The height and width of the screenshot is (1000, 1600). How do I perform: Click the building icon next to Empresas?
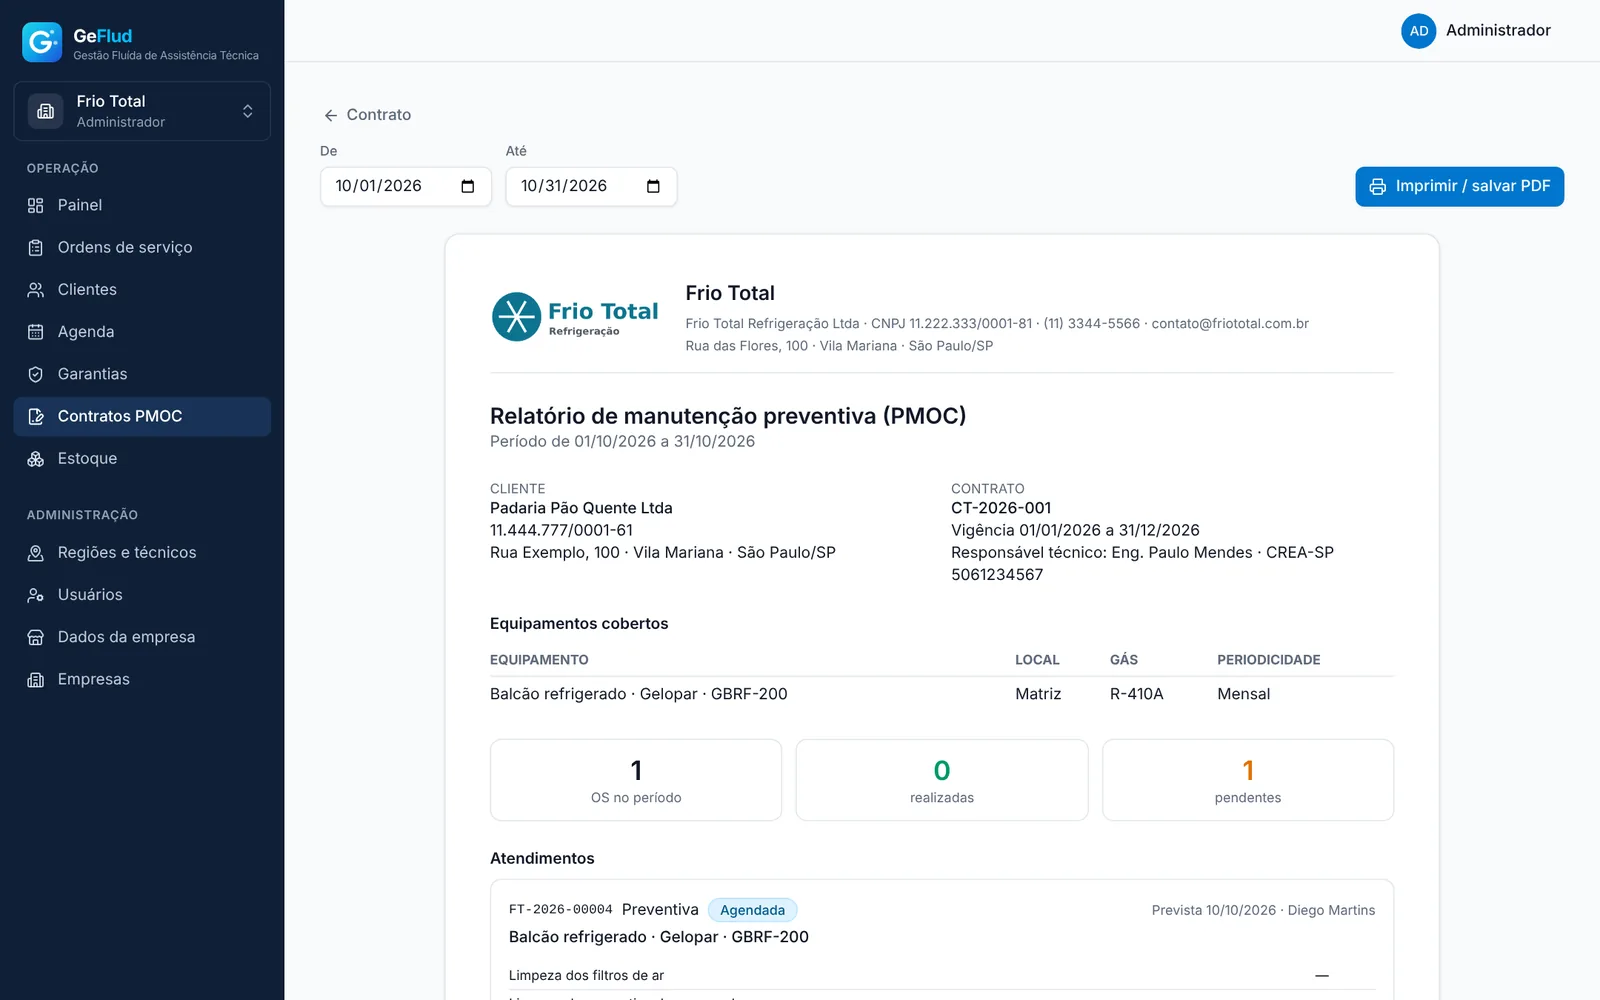(x=36, y=679)
